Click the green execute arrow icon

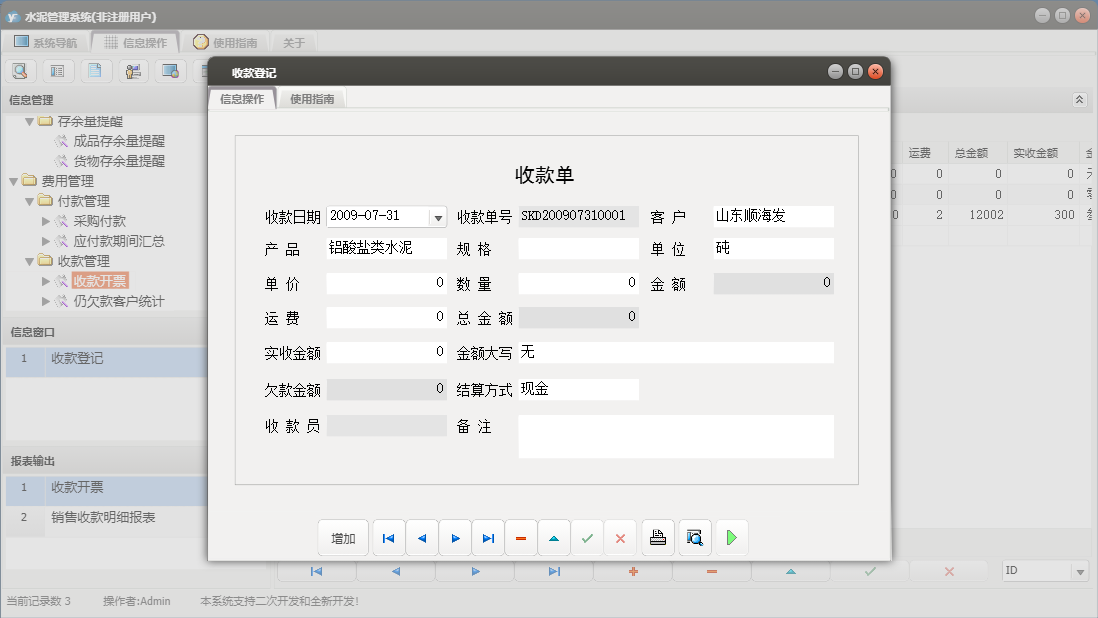coord(731,537)
